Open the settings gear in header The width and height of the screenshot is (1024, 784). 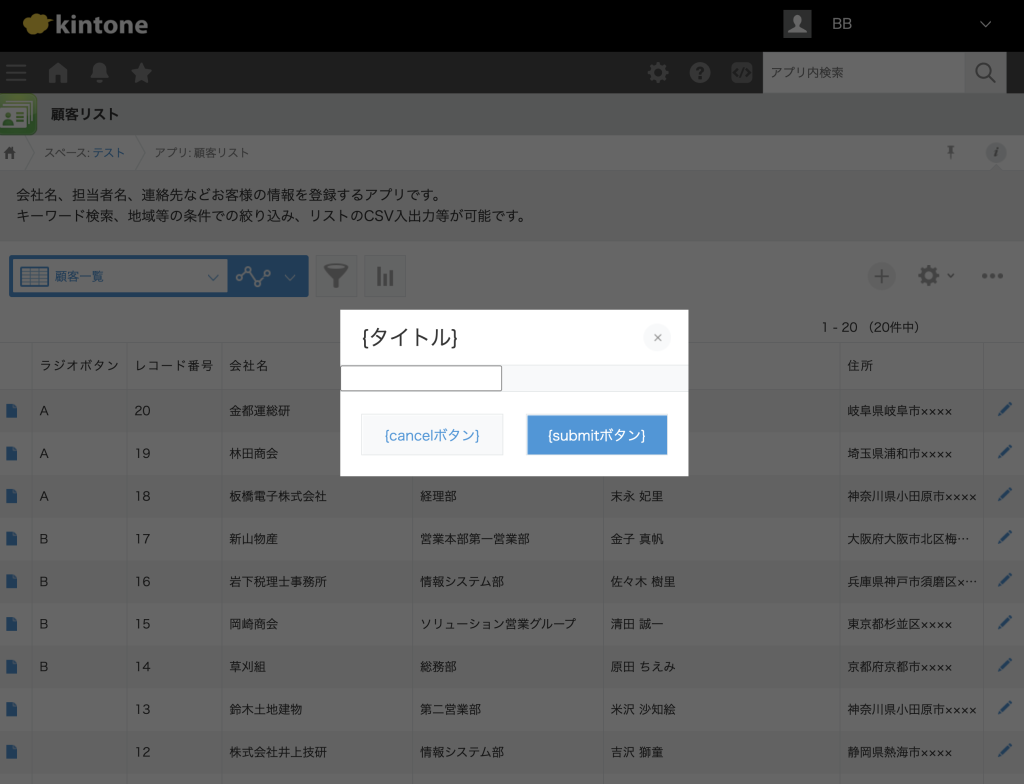pos(658,73)
